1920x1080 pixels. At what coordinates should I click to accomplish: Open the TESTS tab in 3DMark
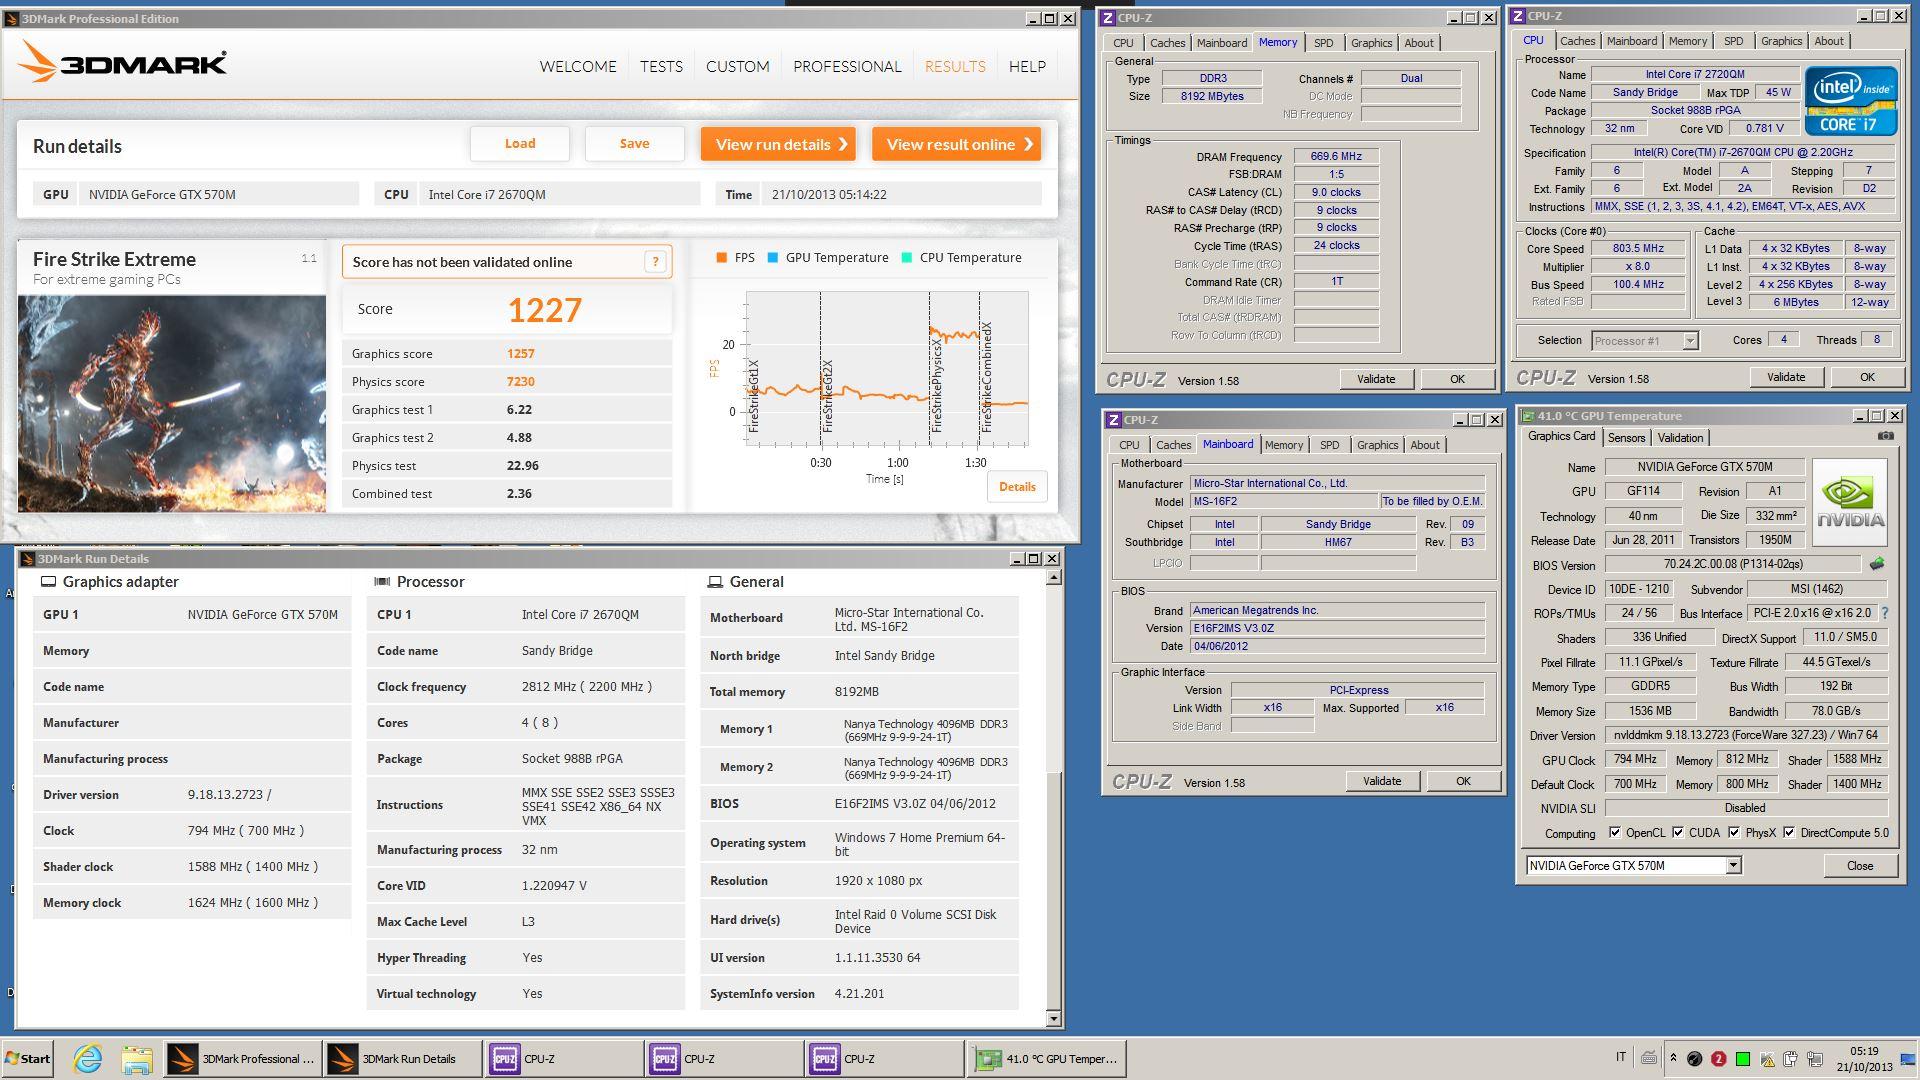(x=661, y=66)
